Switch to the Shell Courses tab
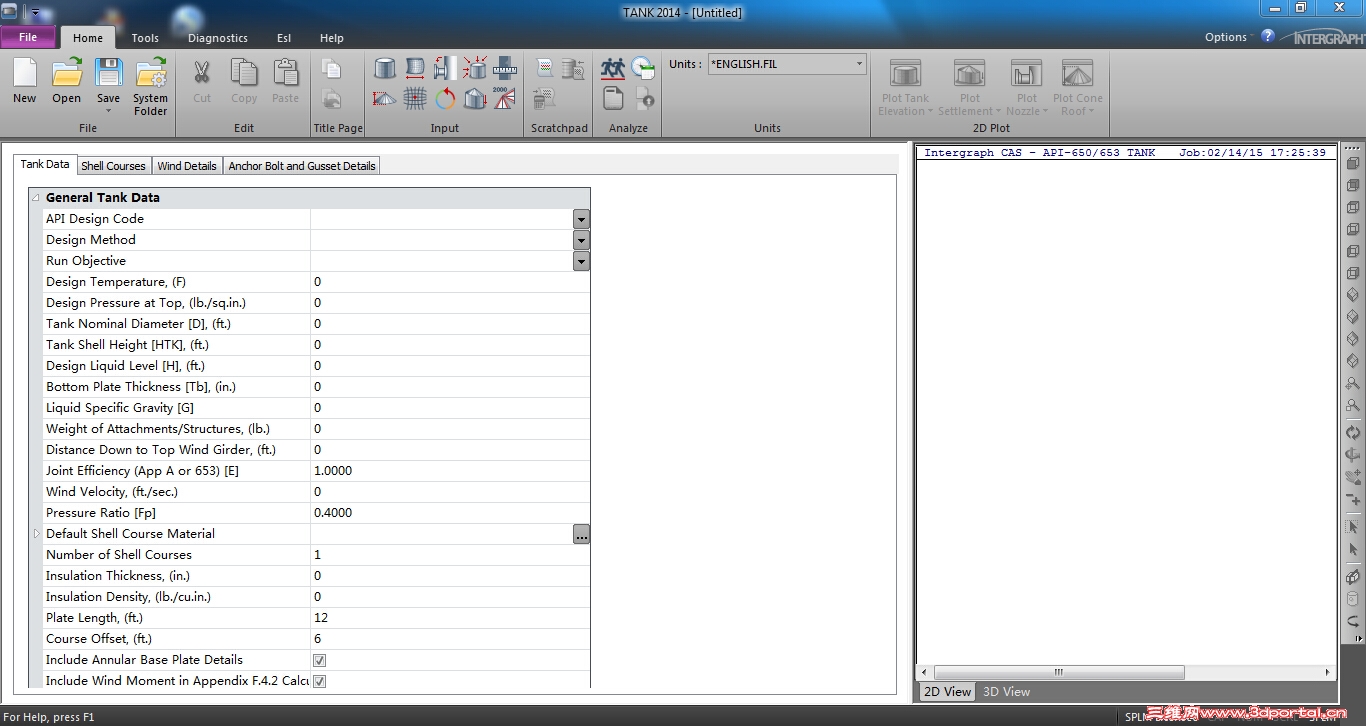 click(113, 166)
